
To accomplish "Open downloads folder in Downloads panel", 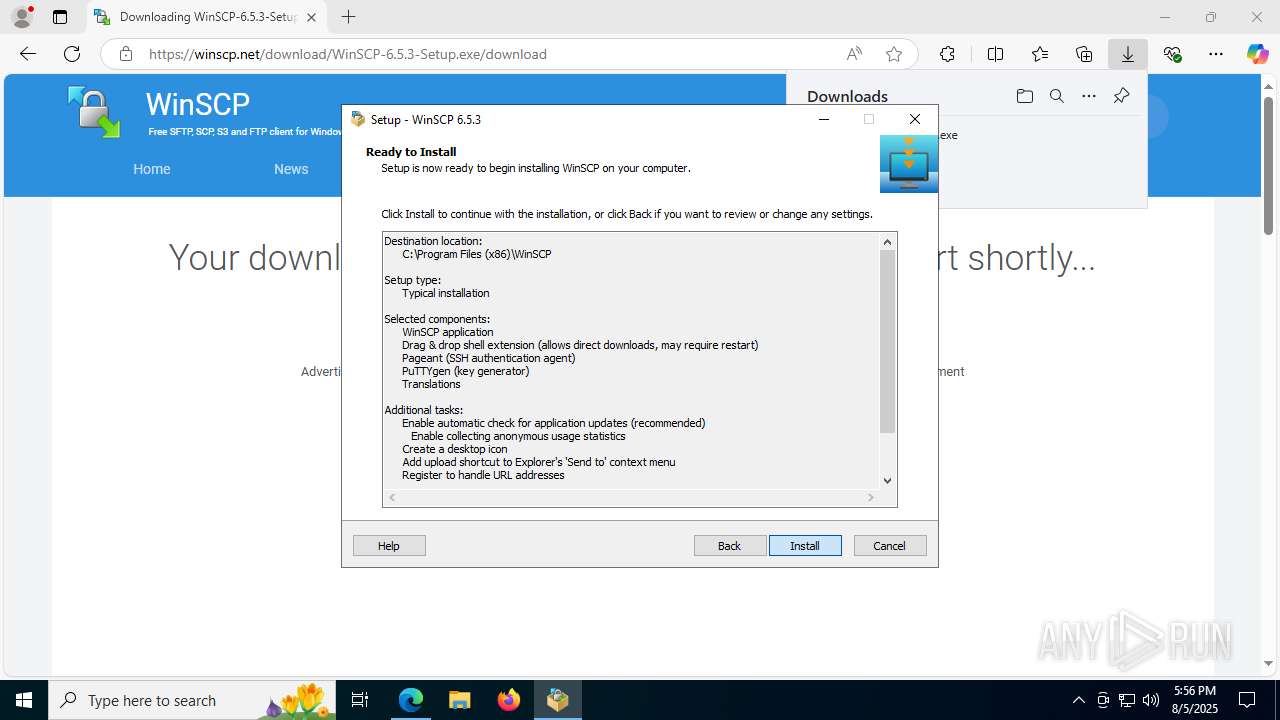I will [x=1025, y=96].
